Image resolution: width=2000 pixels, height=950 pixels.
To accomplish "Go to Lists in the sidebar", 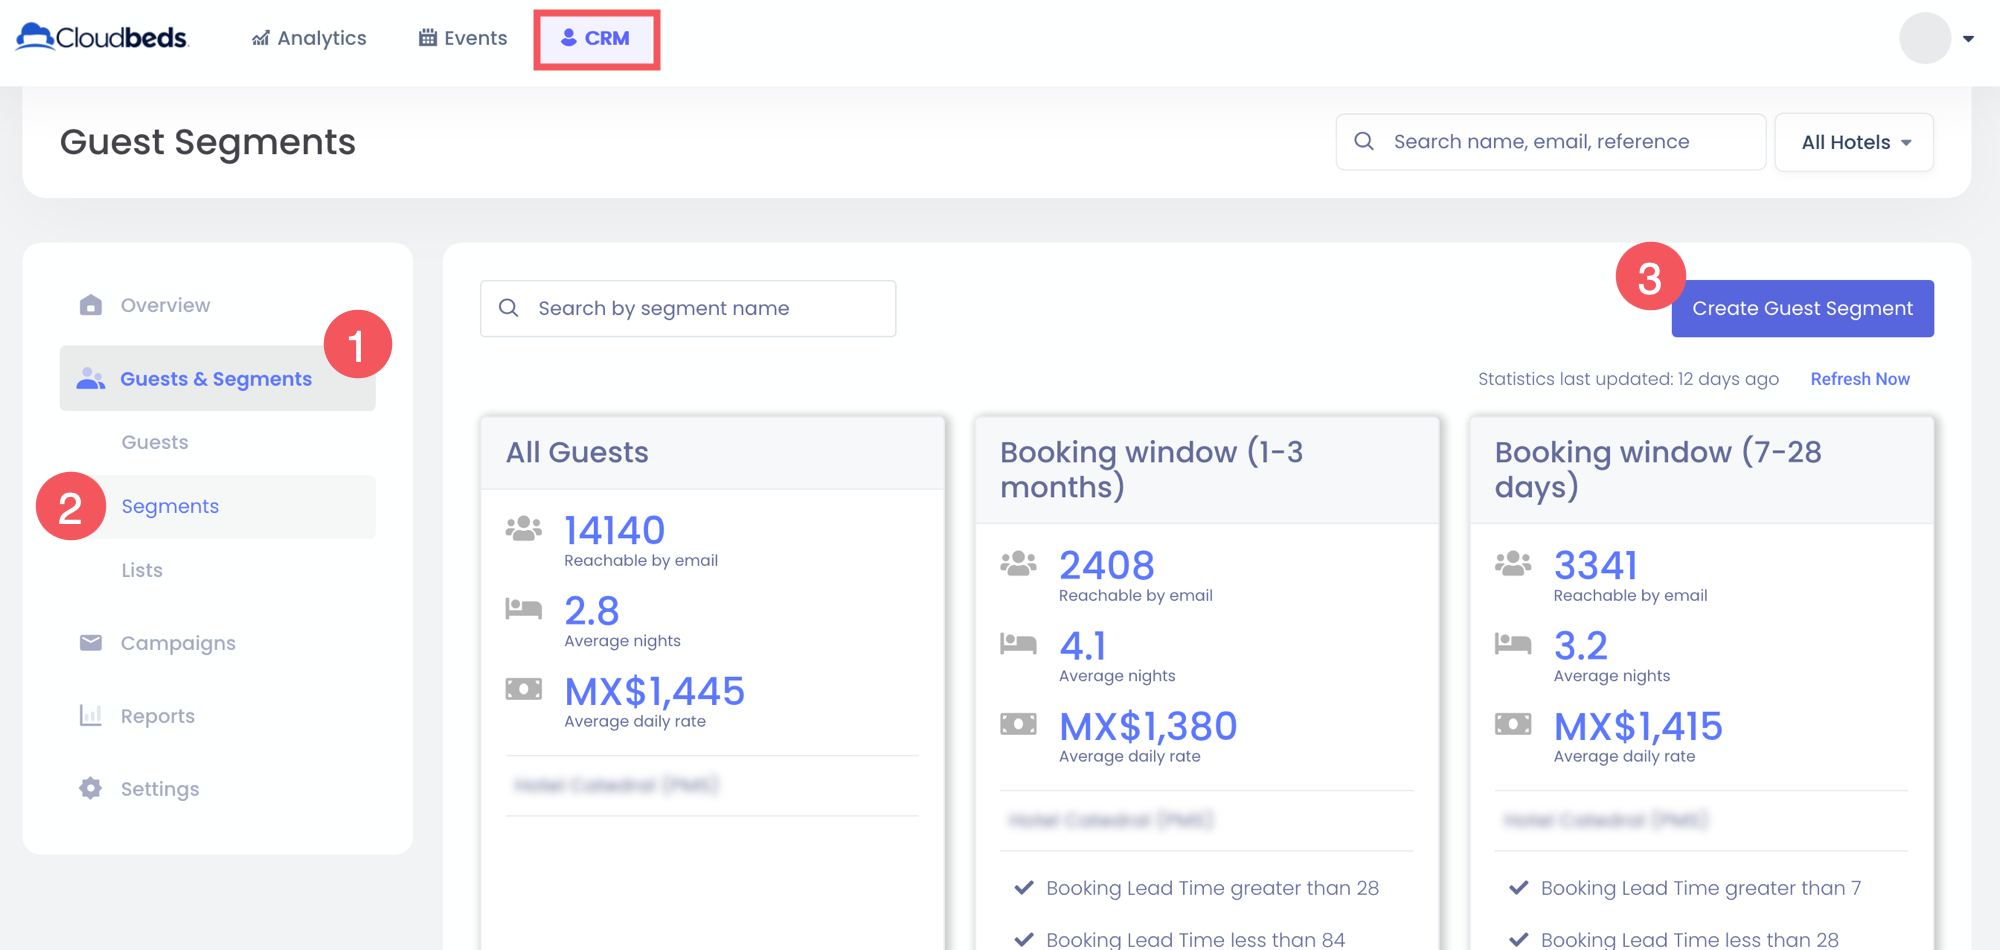I will (142, 570).
